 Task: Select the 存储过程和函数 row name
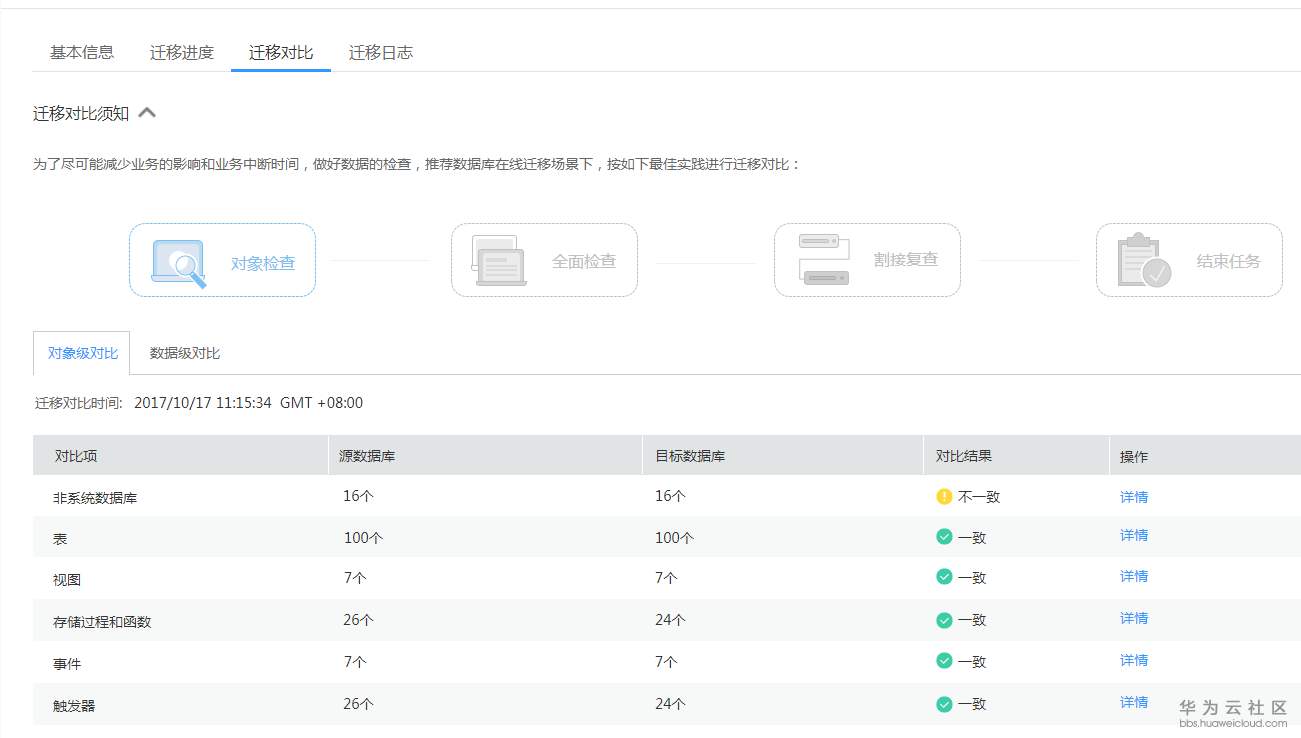tap(102, 622)
